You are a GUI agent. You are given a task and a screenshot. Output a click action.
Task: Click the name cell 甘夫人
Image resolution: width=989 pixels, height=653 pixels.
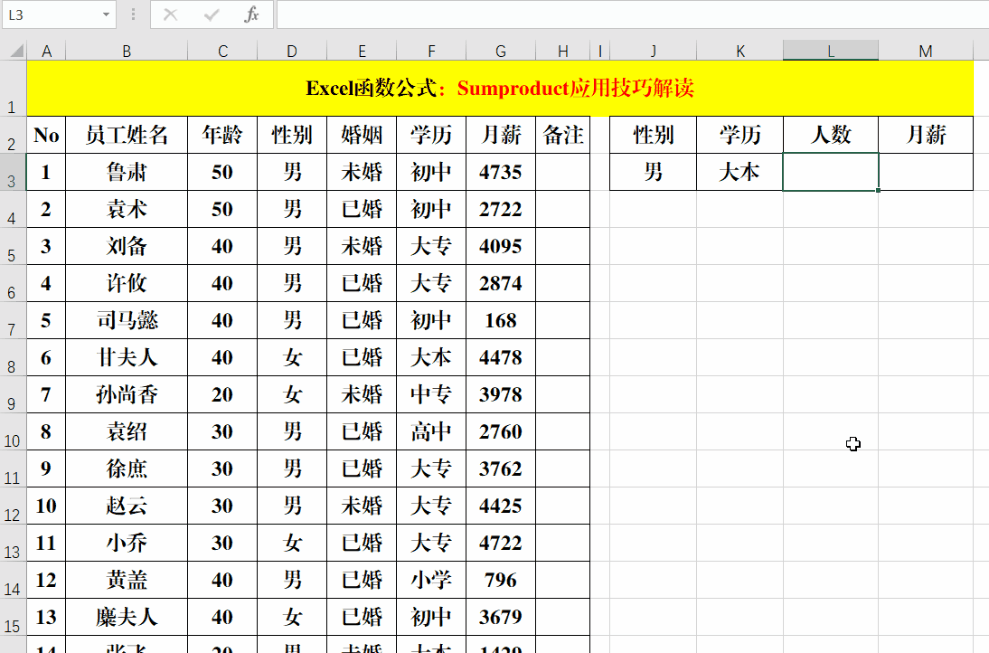click(127, 358)
